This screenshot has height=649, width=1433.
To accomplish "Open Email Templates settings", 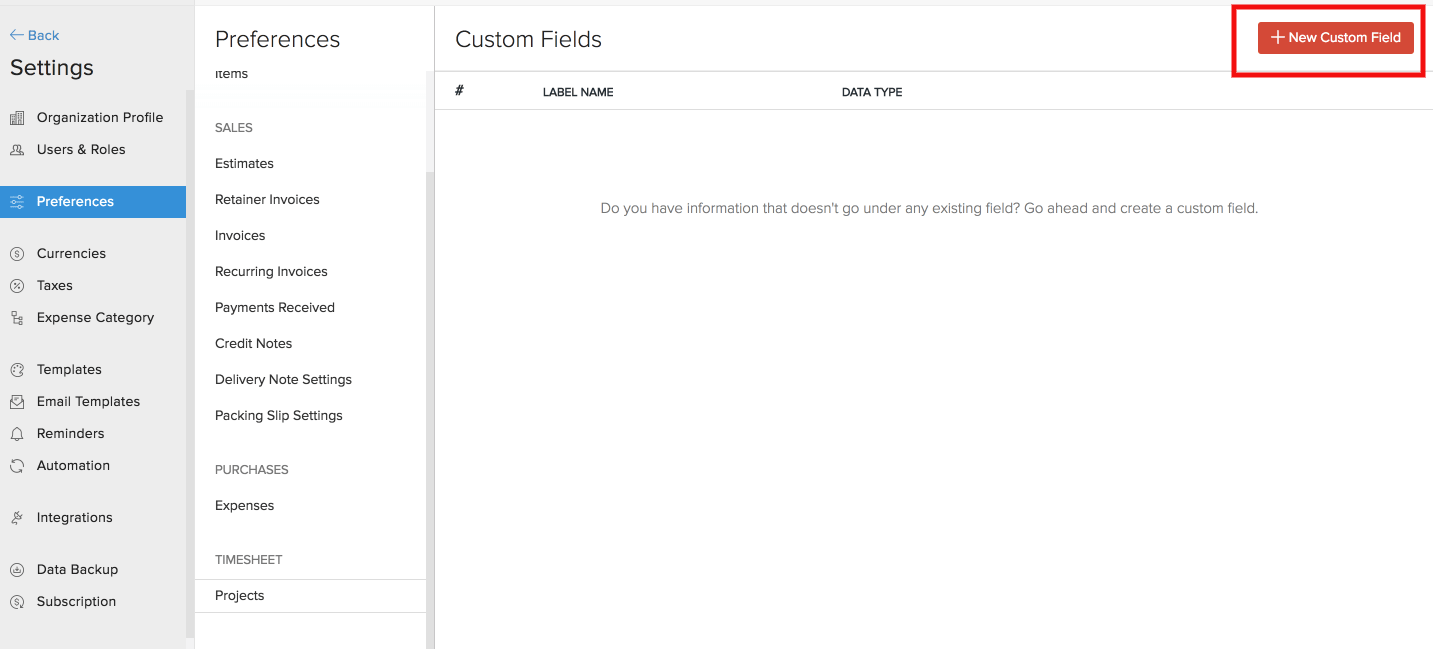I will tap(88, 402).
